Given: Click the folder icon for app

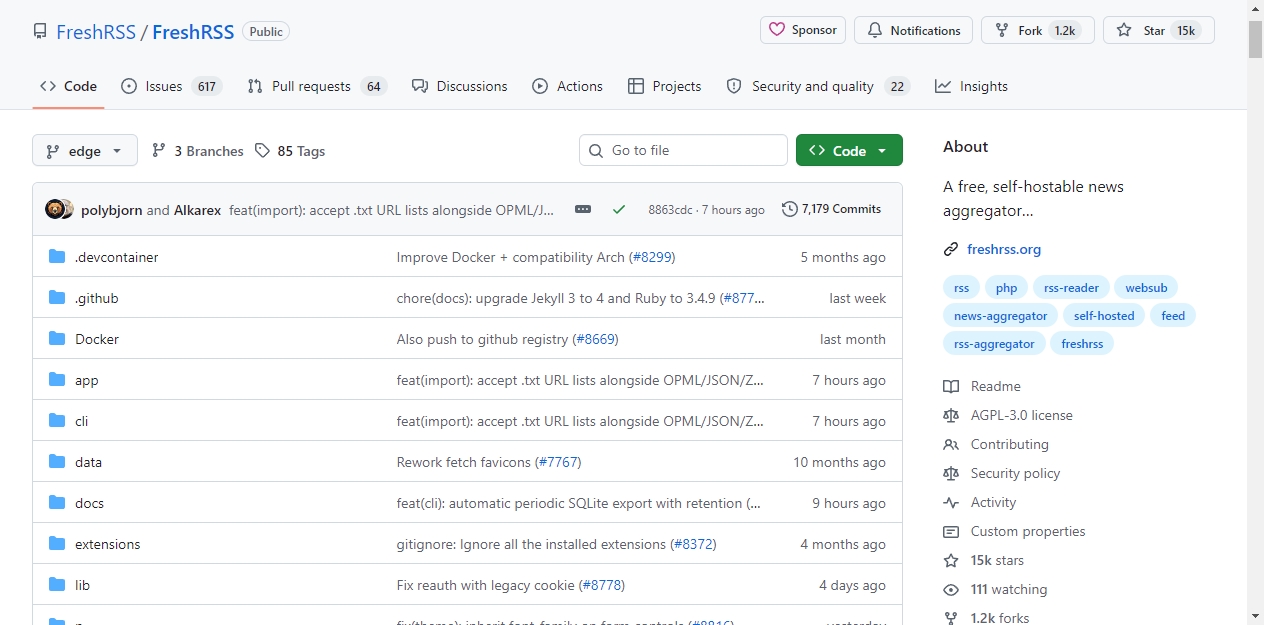Looking at the screenshot, I should pyautogui.click(x=57, y=380).
